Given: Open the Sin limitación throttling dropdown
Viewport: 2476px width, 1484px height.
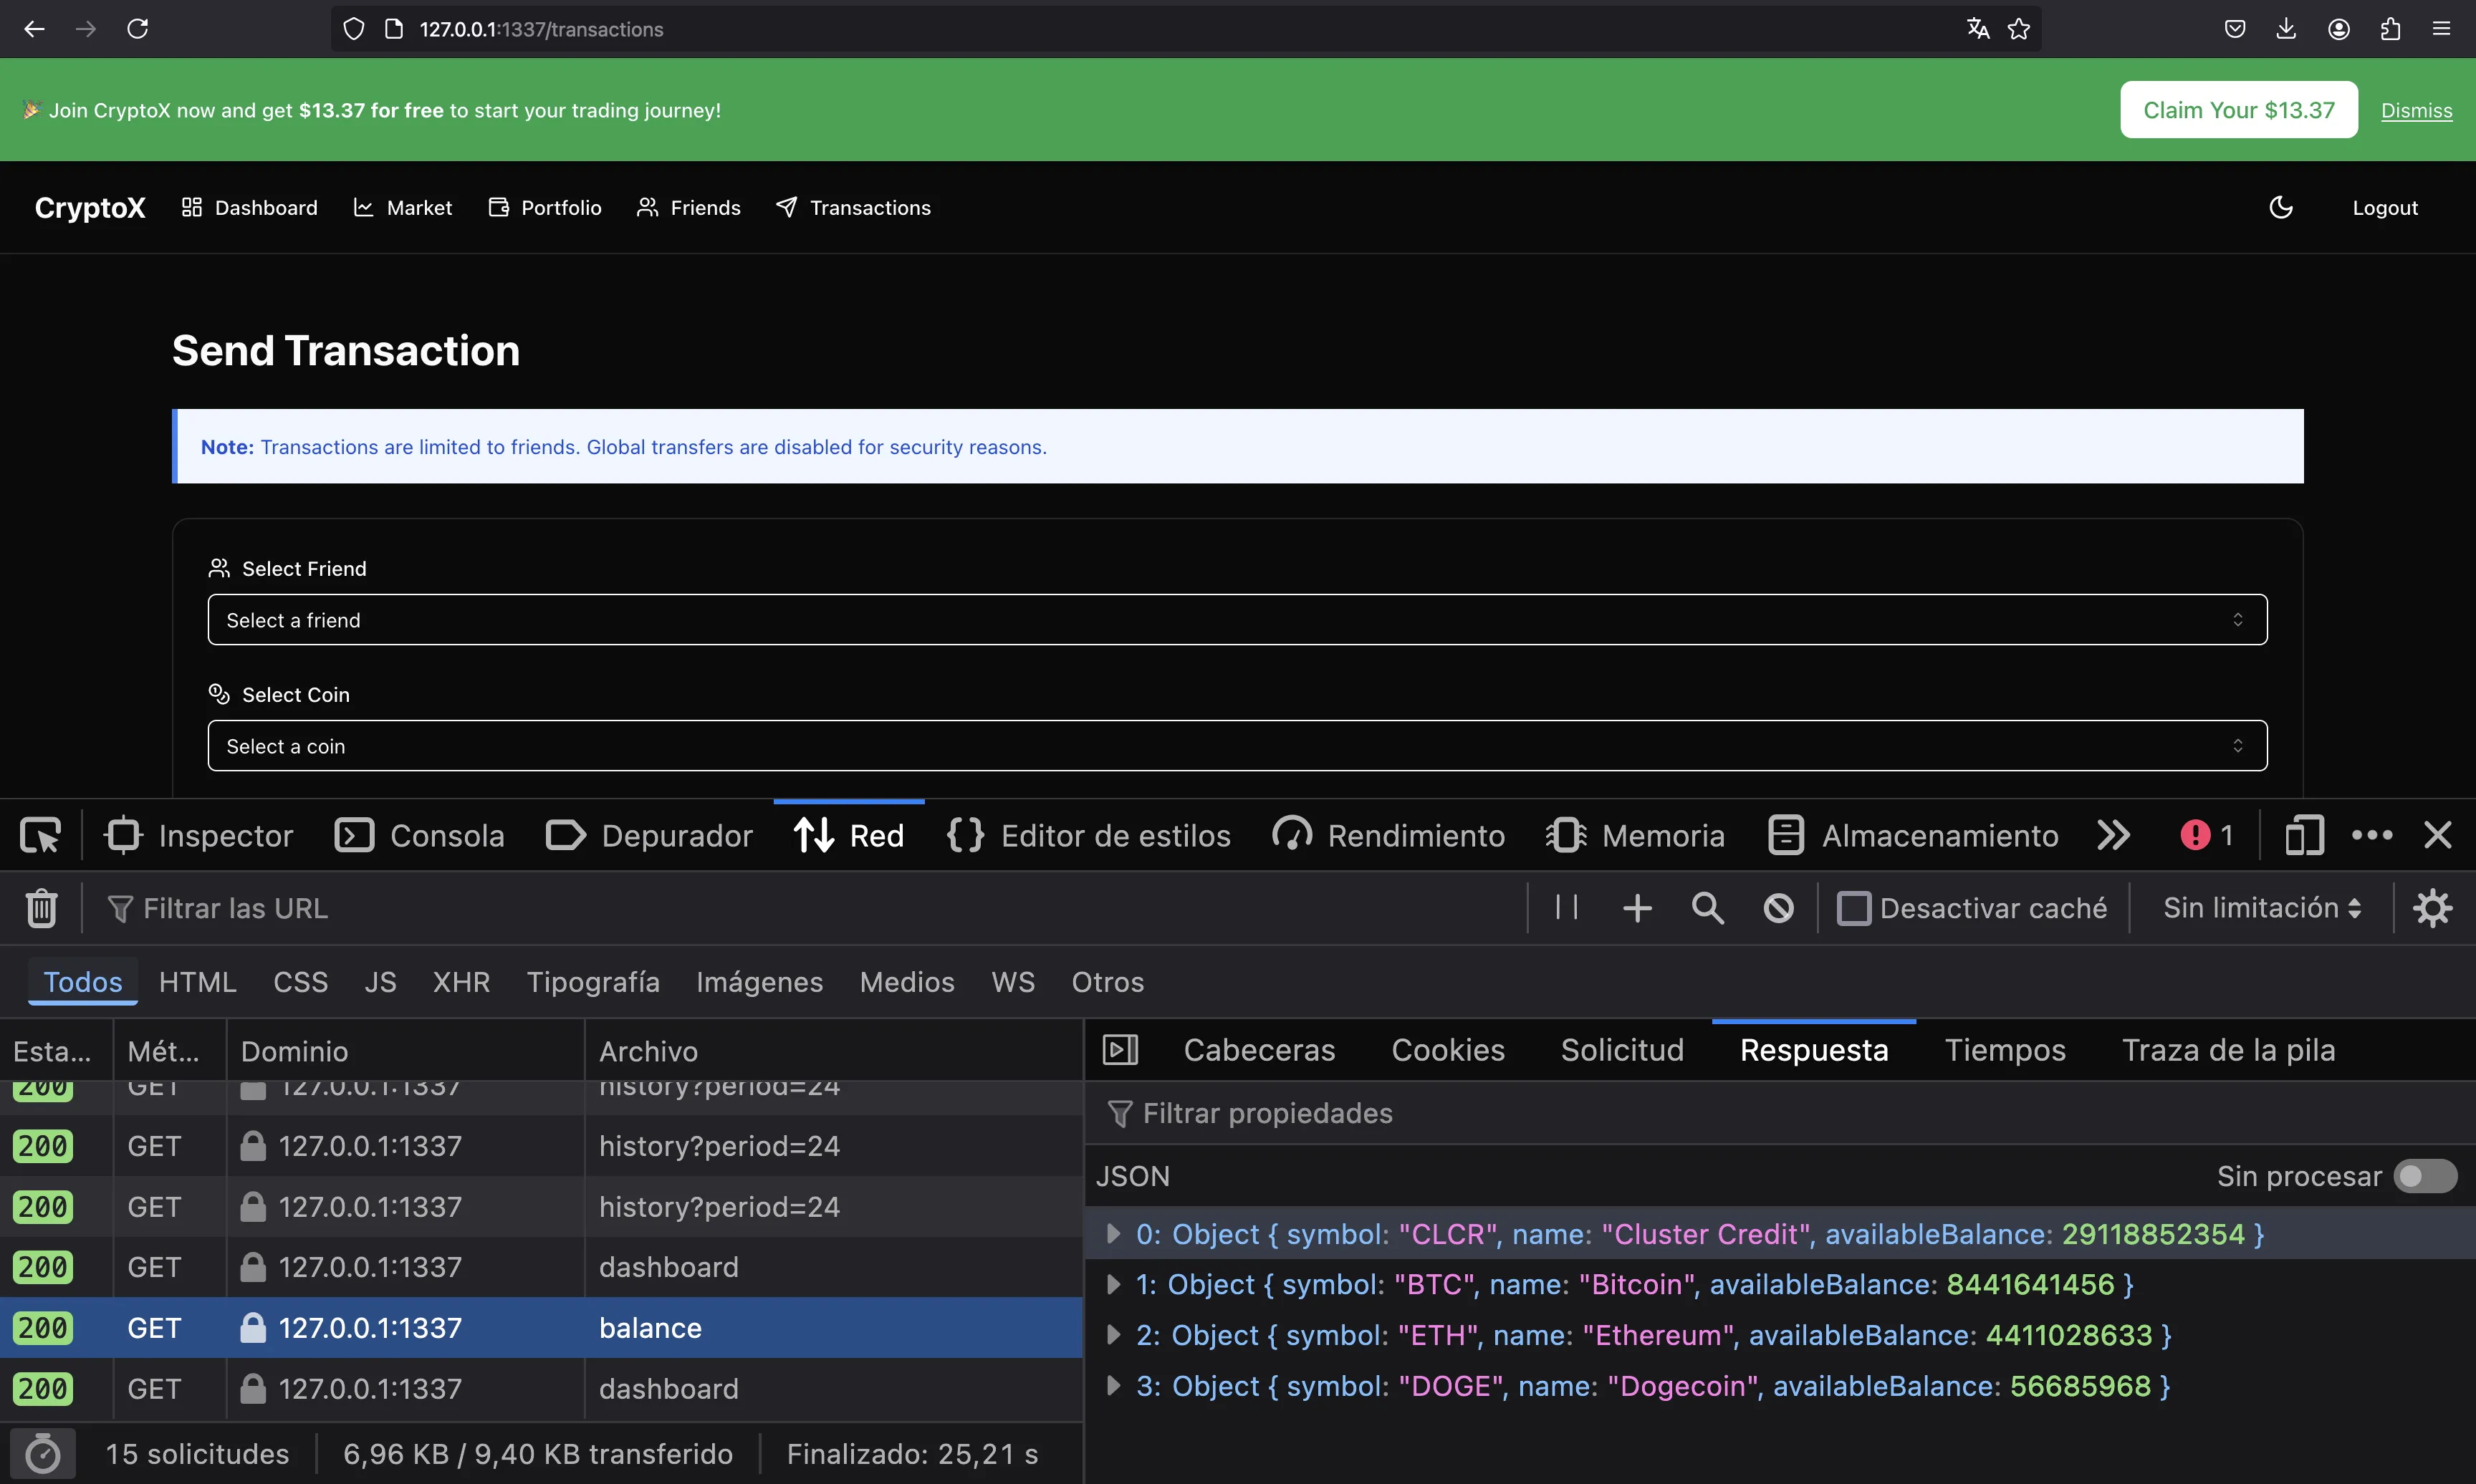Looking at the screenshot, I should (2262, 908).
